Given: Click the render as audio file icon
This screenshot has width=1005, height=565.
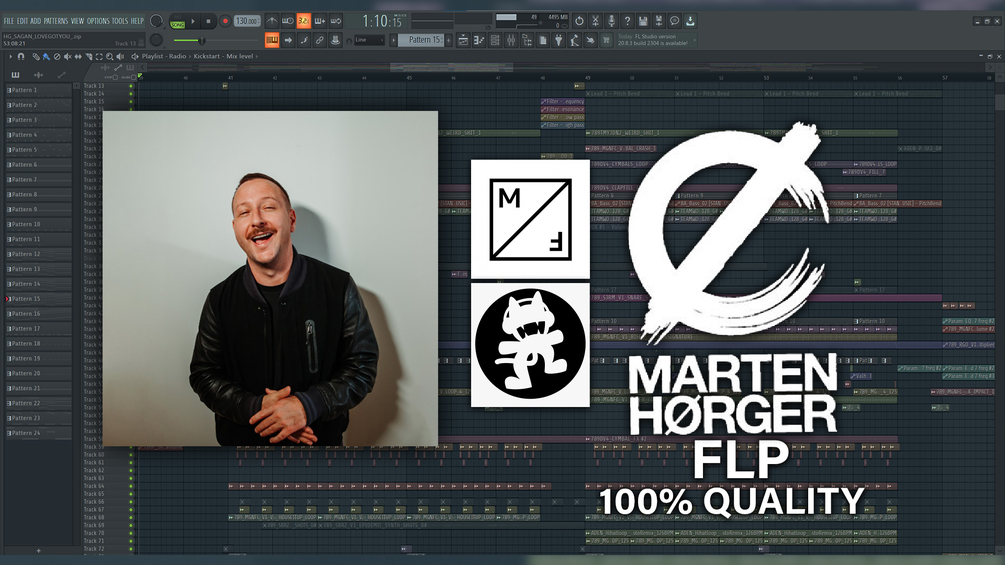Looking at the screenshot, I should coord(660,21).
